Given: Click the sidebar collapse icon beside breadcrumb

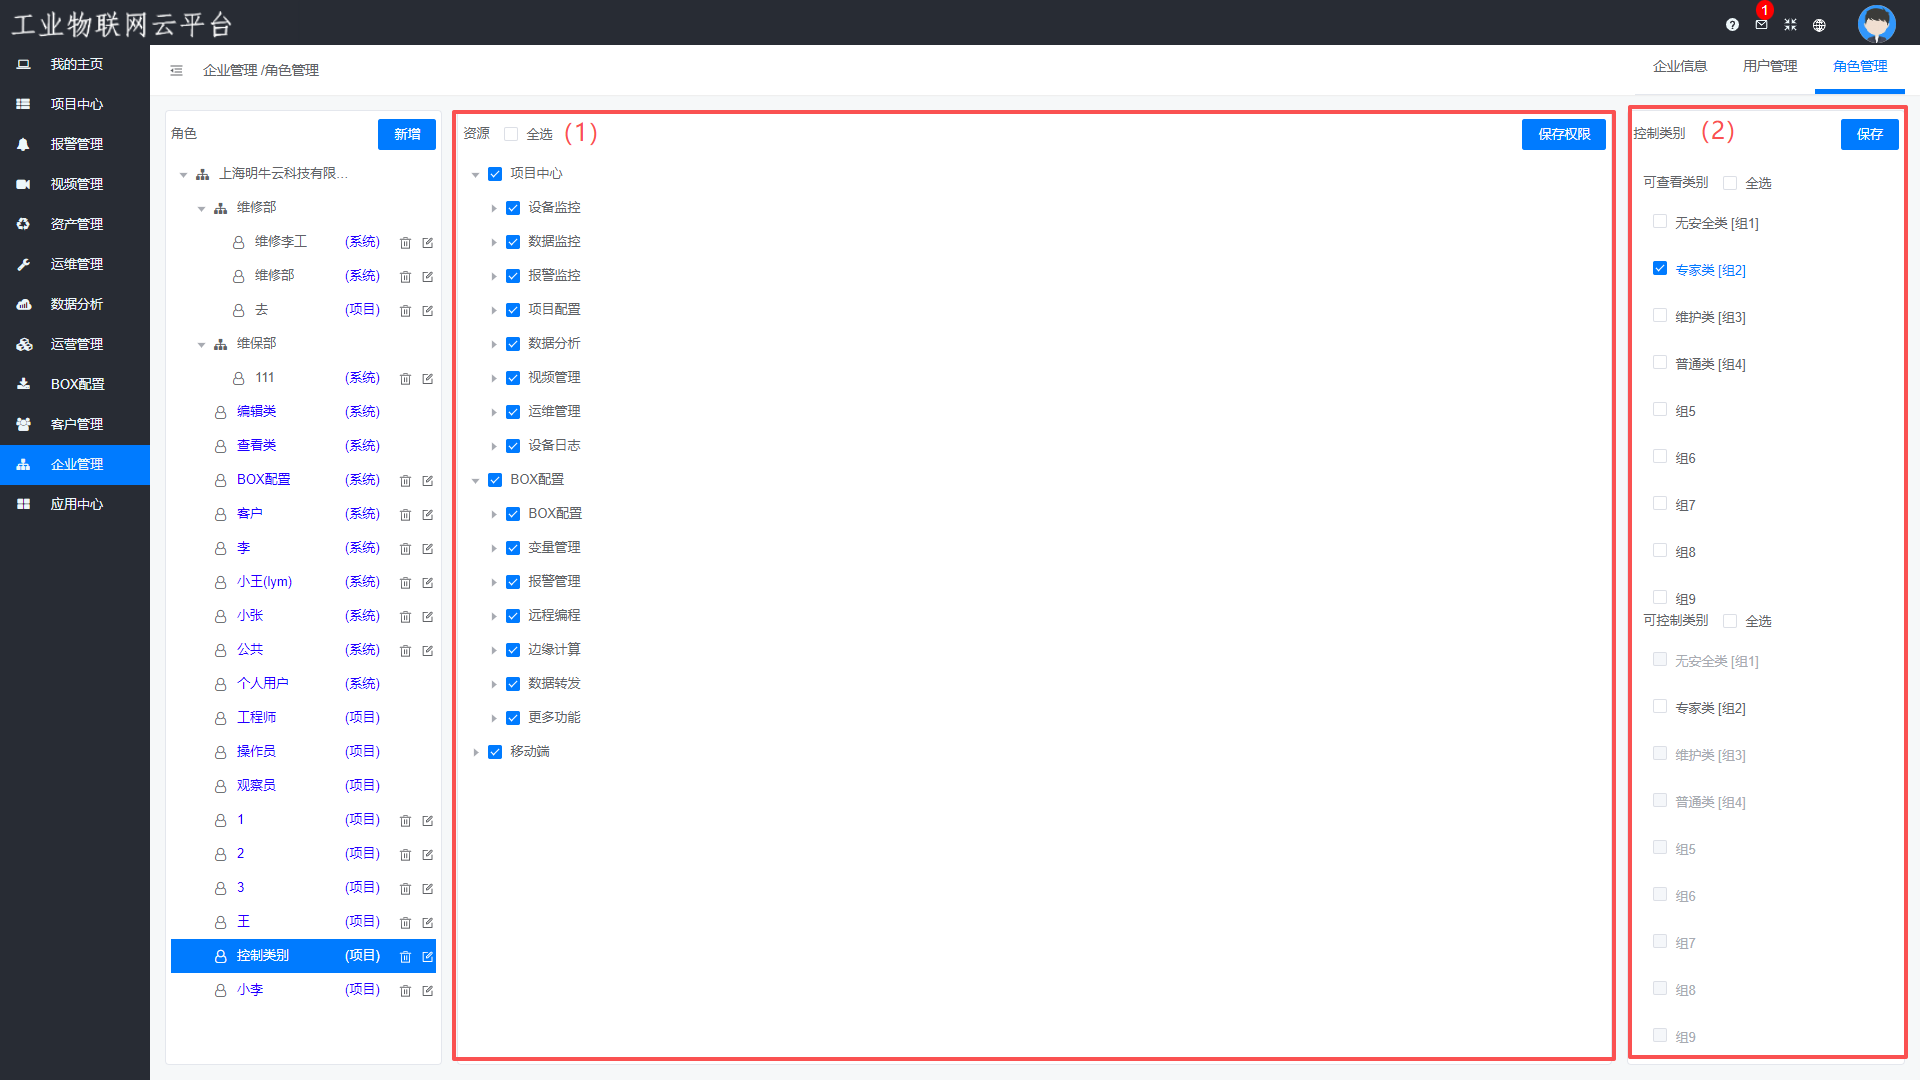Looking at the screenshot, I should click(176, 70).
